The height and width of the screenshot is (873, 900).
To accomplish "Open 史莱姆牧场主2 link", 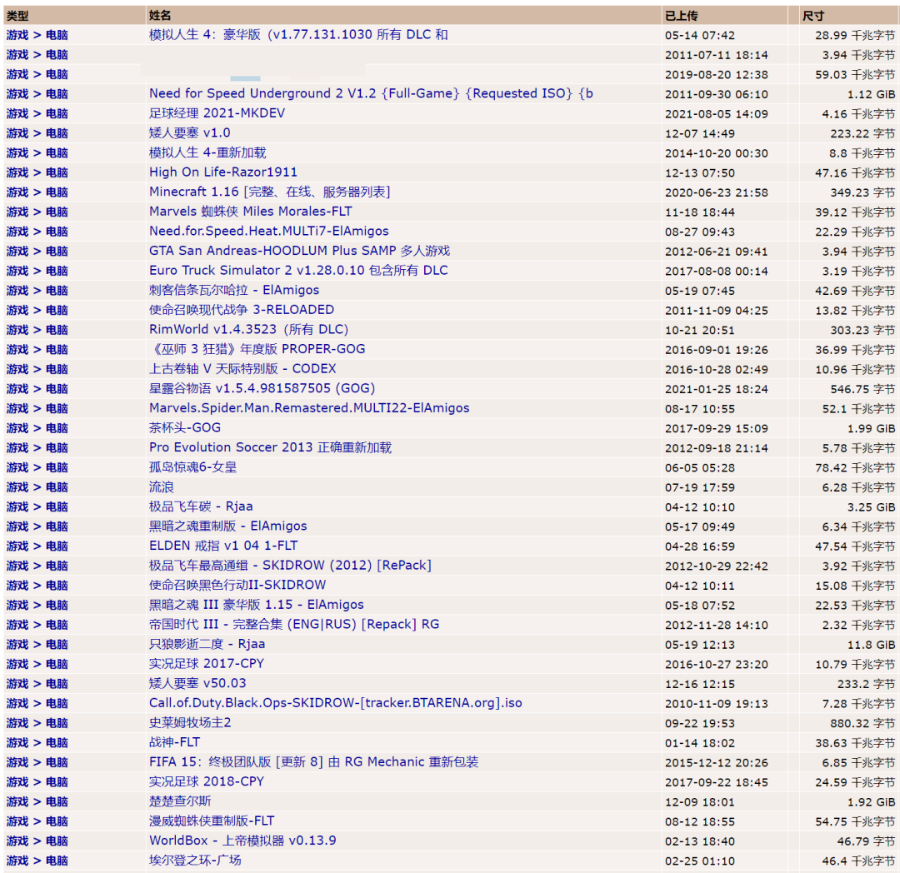I will click(190, 723).
